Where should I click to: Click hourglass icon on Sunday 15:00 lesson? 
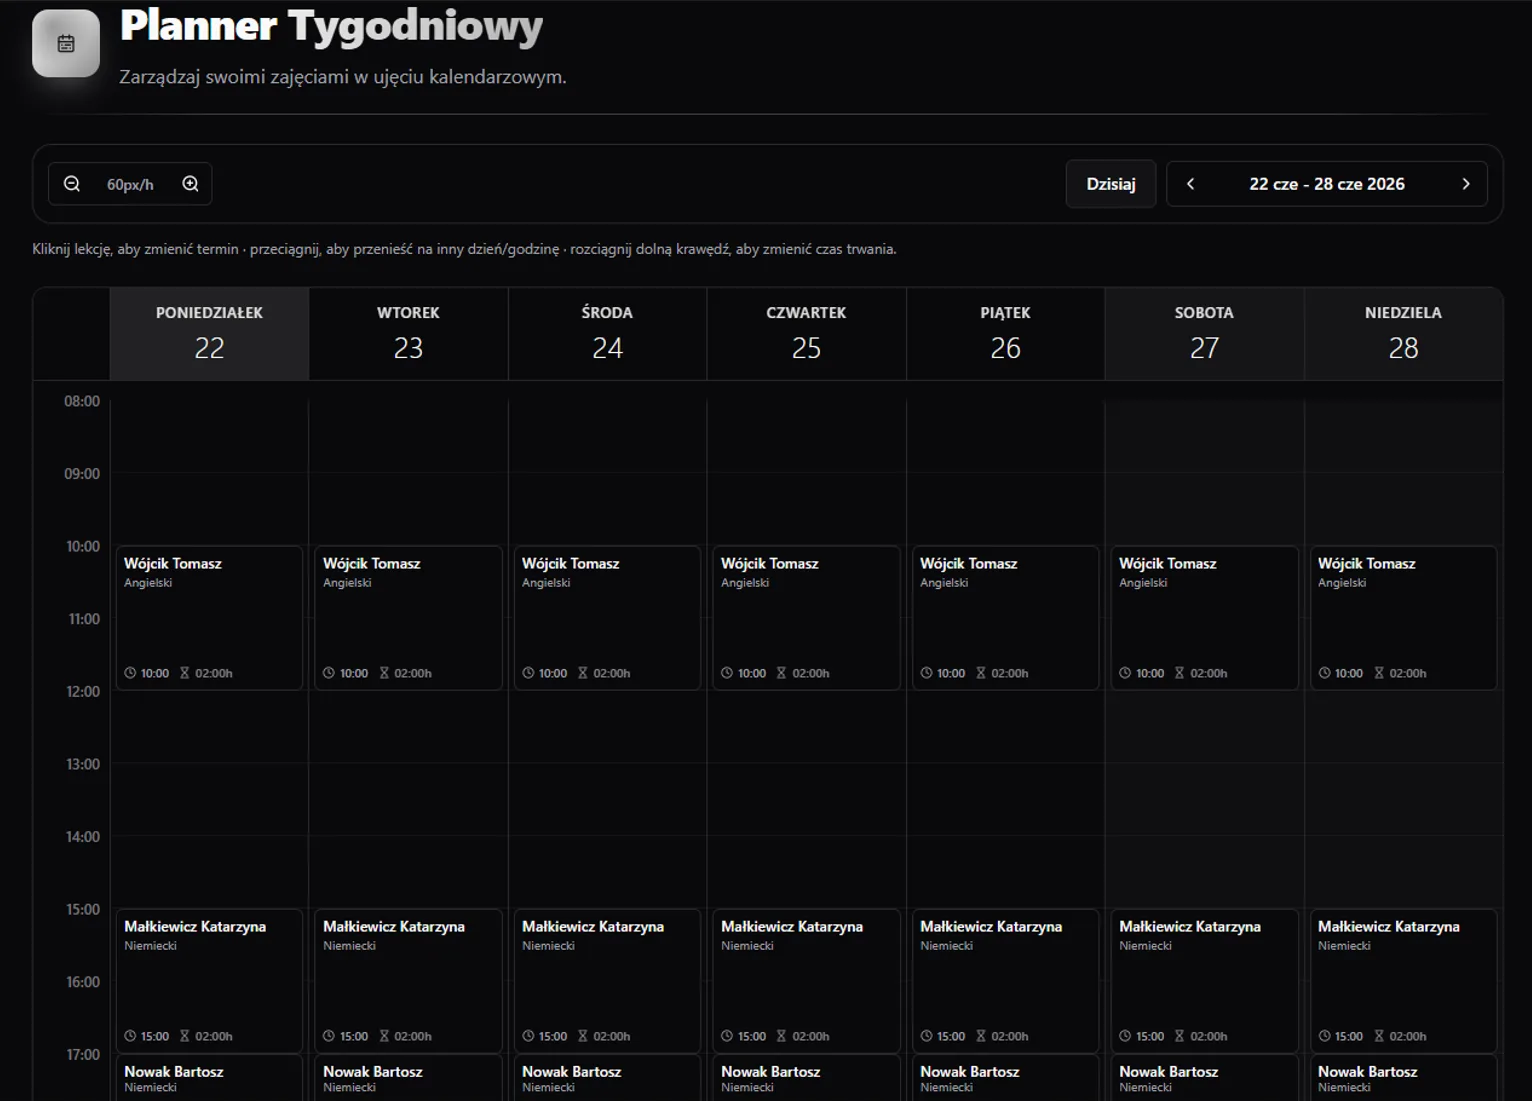click(x=1378, y=1036)
